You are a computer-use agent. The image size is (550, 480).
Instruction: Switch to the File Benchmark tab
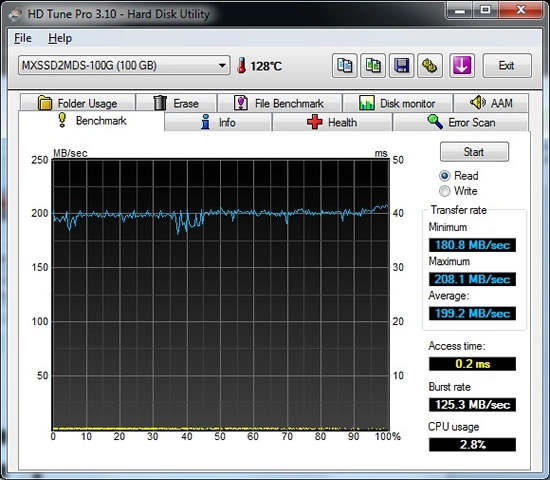pos(279,103)
